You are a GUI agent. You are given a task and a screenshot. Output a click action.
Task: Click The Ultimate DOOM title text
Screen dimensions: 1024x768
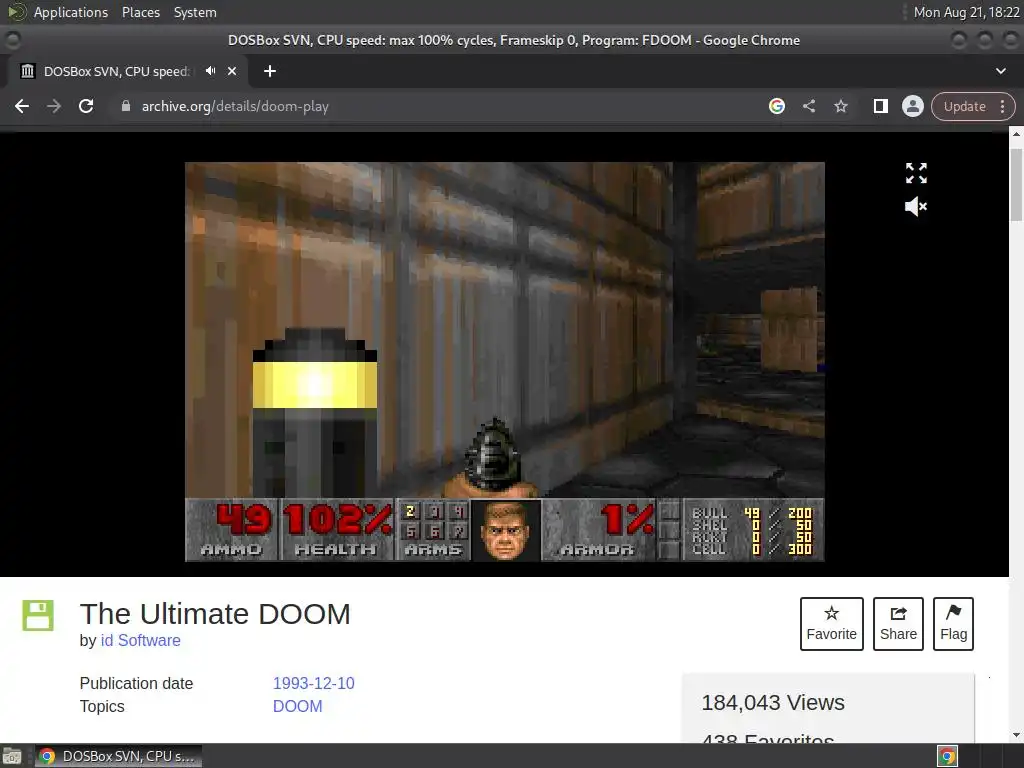pos(215,614)
